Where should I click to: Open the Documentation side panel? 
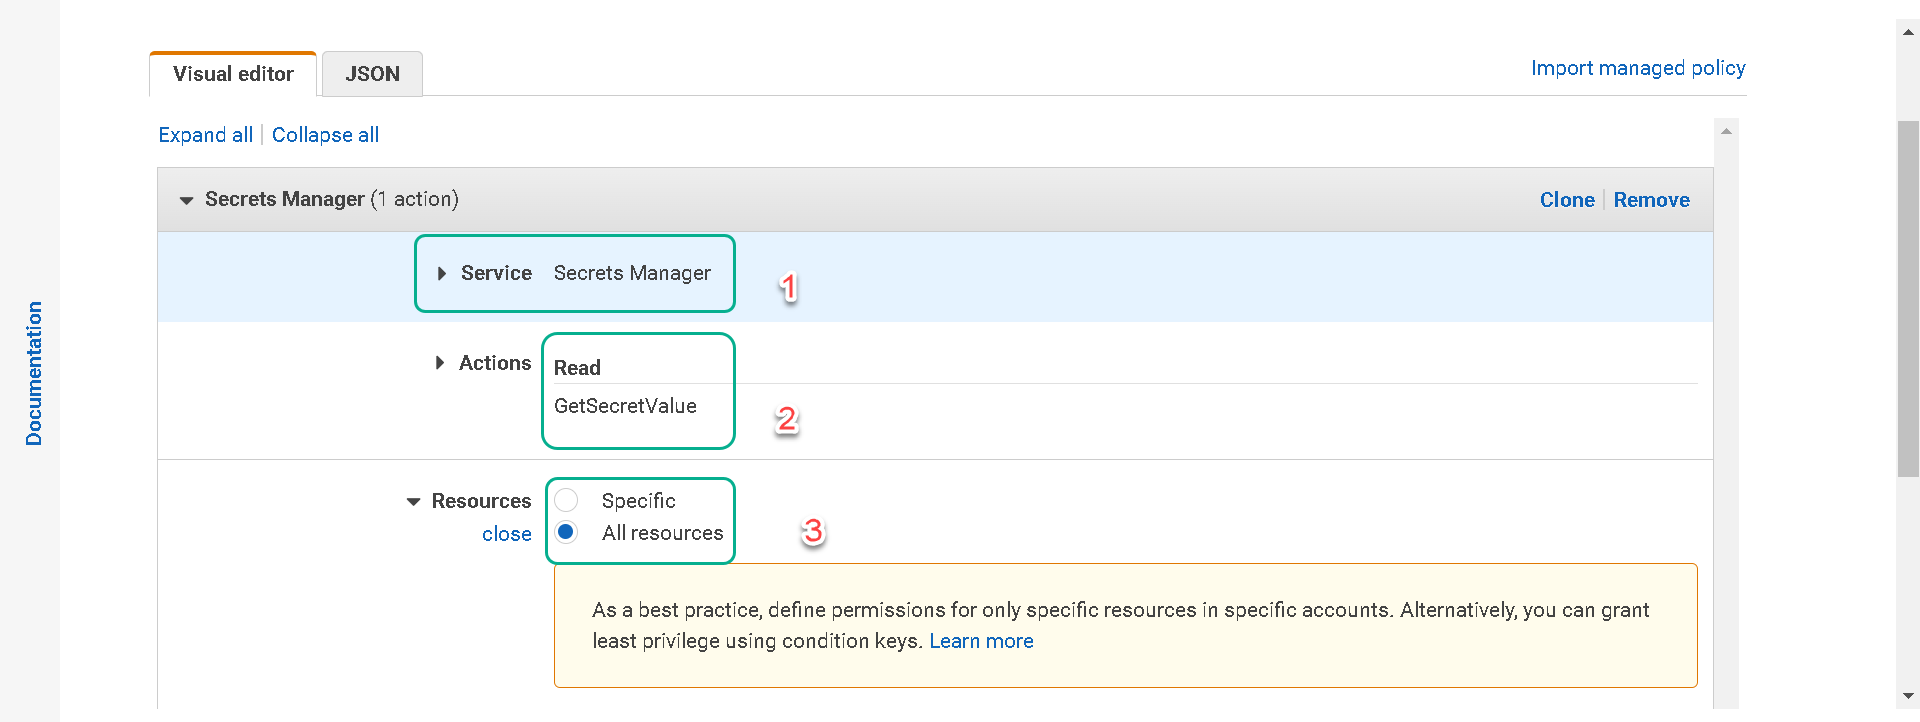[34, 373]
